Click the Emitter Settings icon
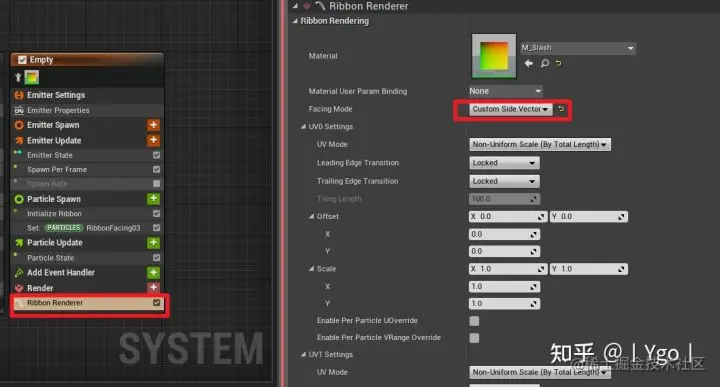 [x=19, y=95]
